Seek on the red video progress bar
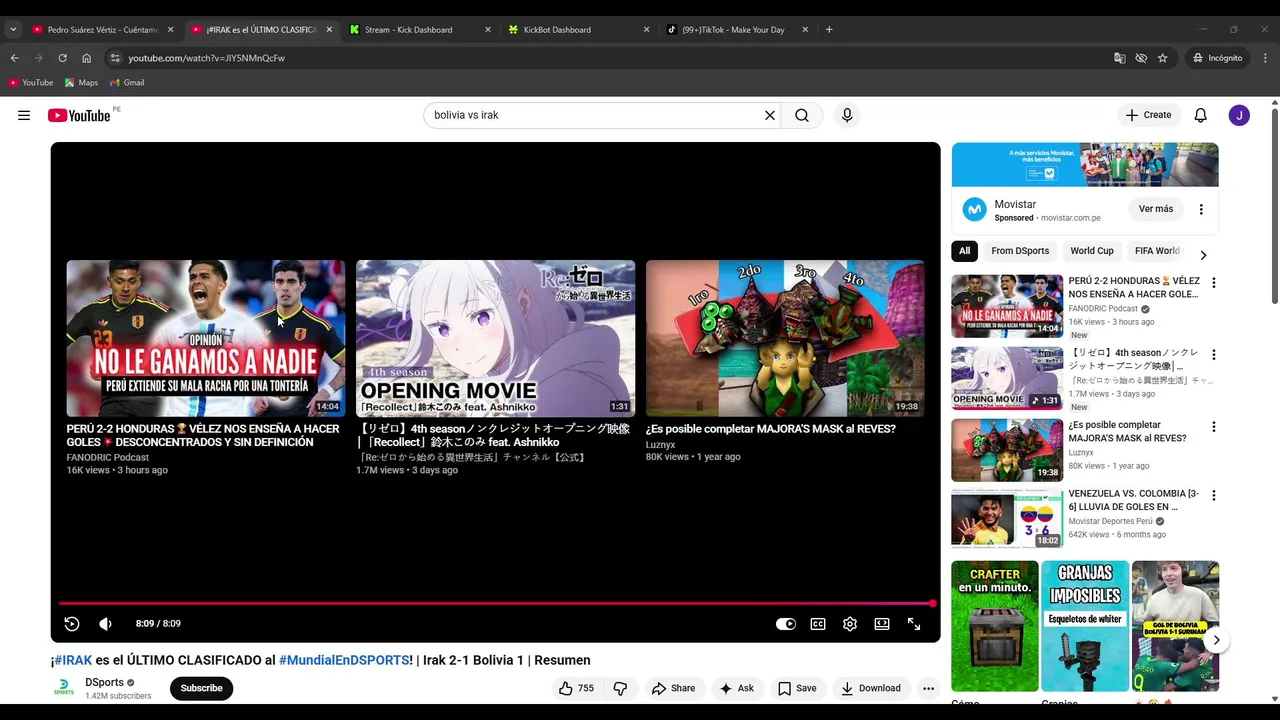 click(x=496, y=603)
